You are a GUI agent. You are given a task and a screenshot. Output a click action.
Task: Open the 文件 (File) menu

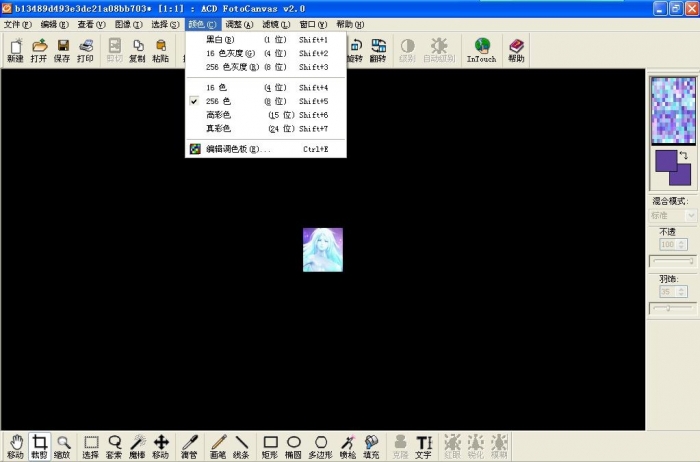pyautogui.click(x=18, y=25)
